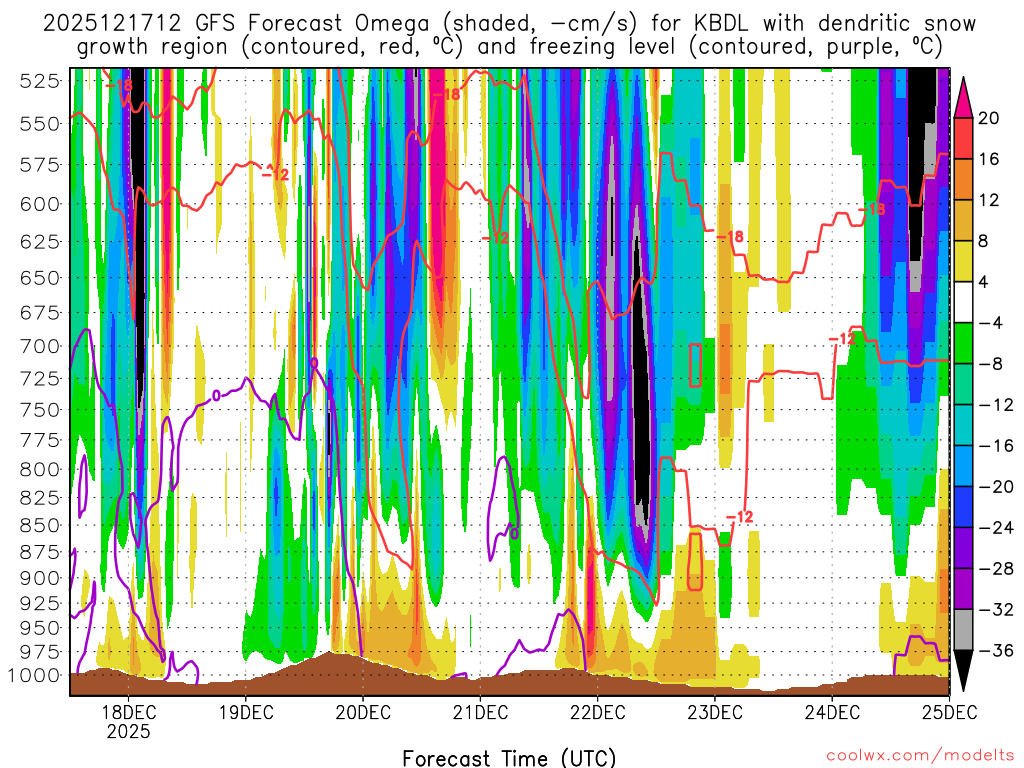This screenshot has height=768, width=1024.
Task: Pick the gray swatch between -32 and -36
Action: 963,630
